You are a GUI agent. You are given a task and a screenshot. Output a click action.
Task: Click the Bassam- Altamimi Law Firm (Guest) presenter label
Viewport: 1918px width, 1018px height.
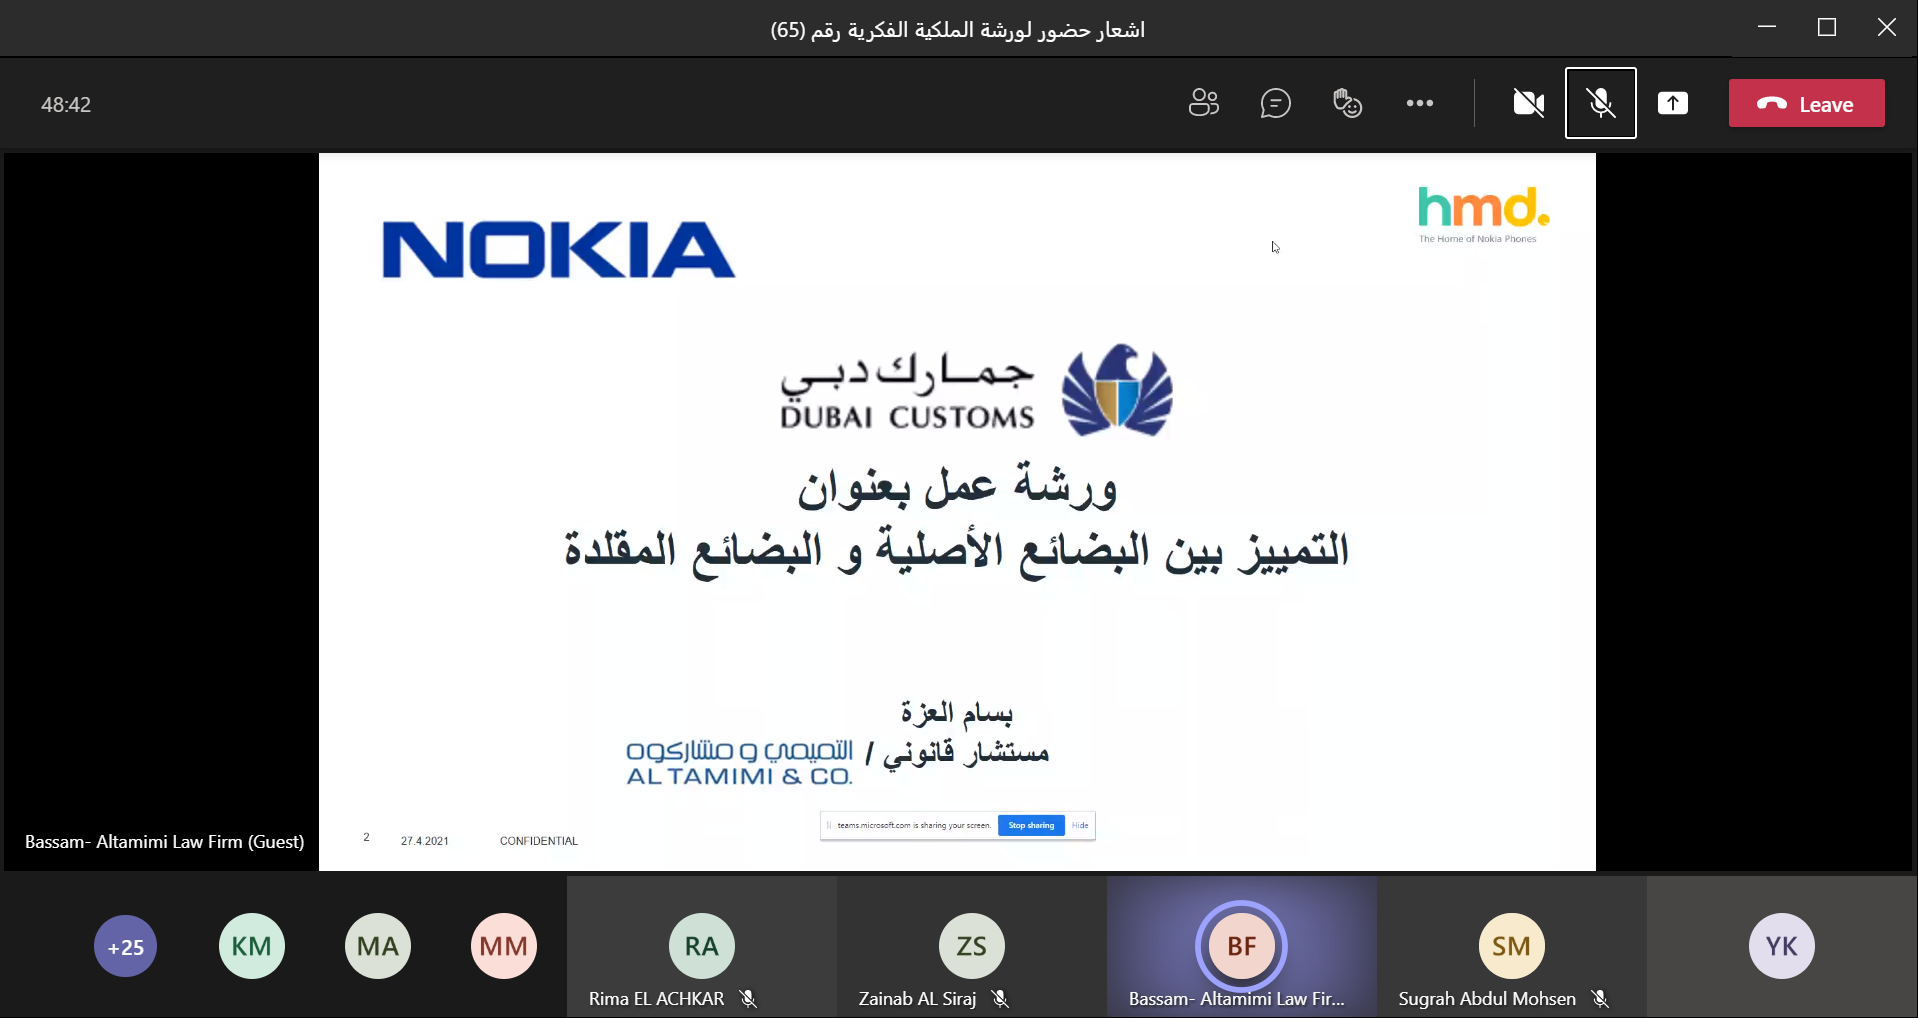(x=165, y=842)
